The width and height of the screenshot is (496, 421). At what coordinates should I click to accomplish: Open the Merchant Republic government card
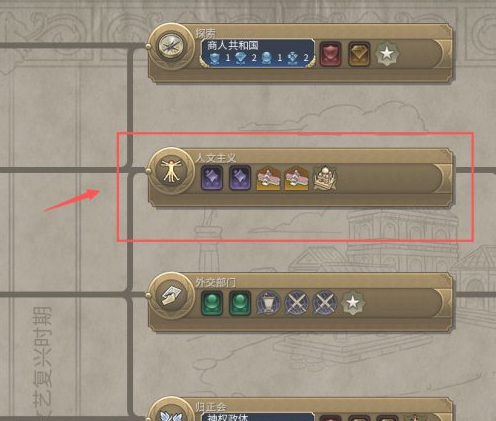click(258, 53)
